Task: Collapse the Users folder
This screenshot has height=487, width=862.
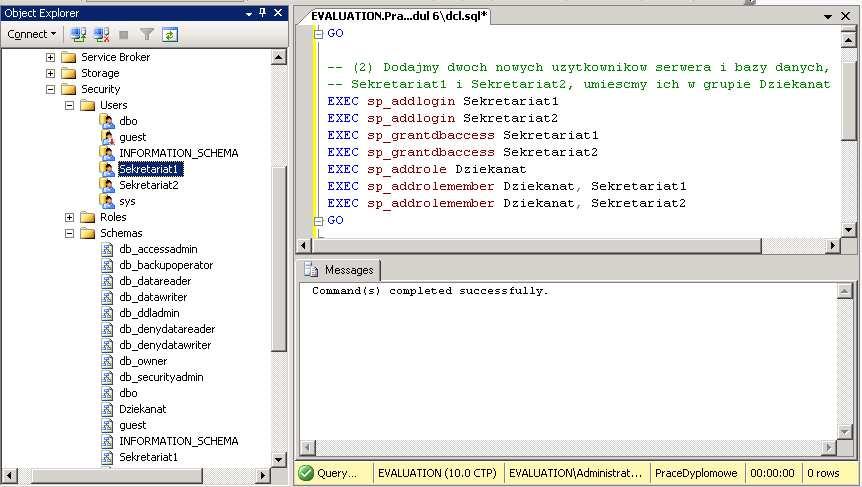Action: [69, 105]
